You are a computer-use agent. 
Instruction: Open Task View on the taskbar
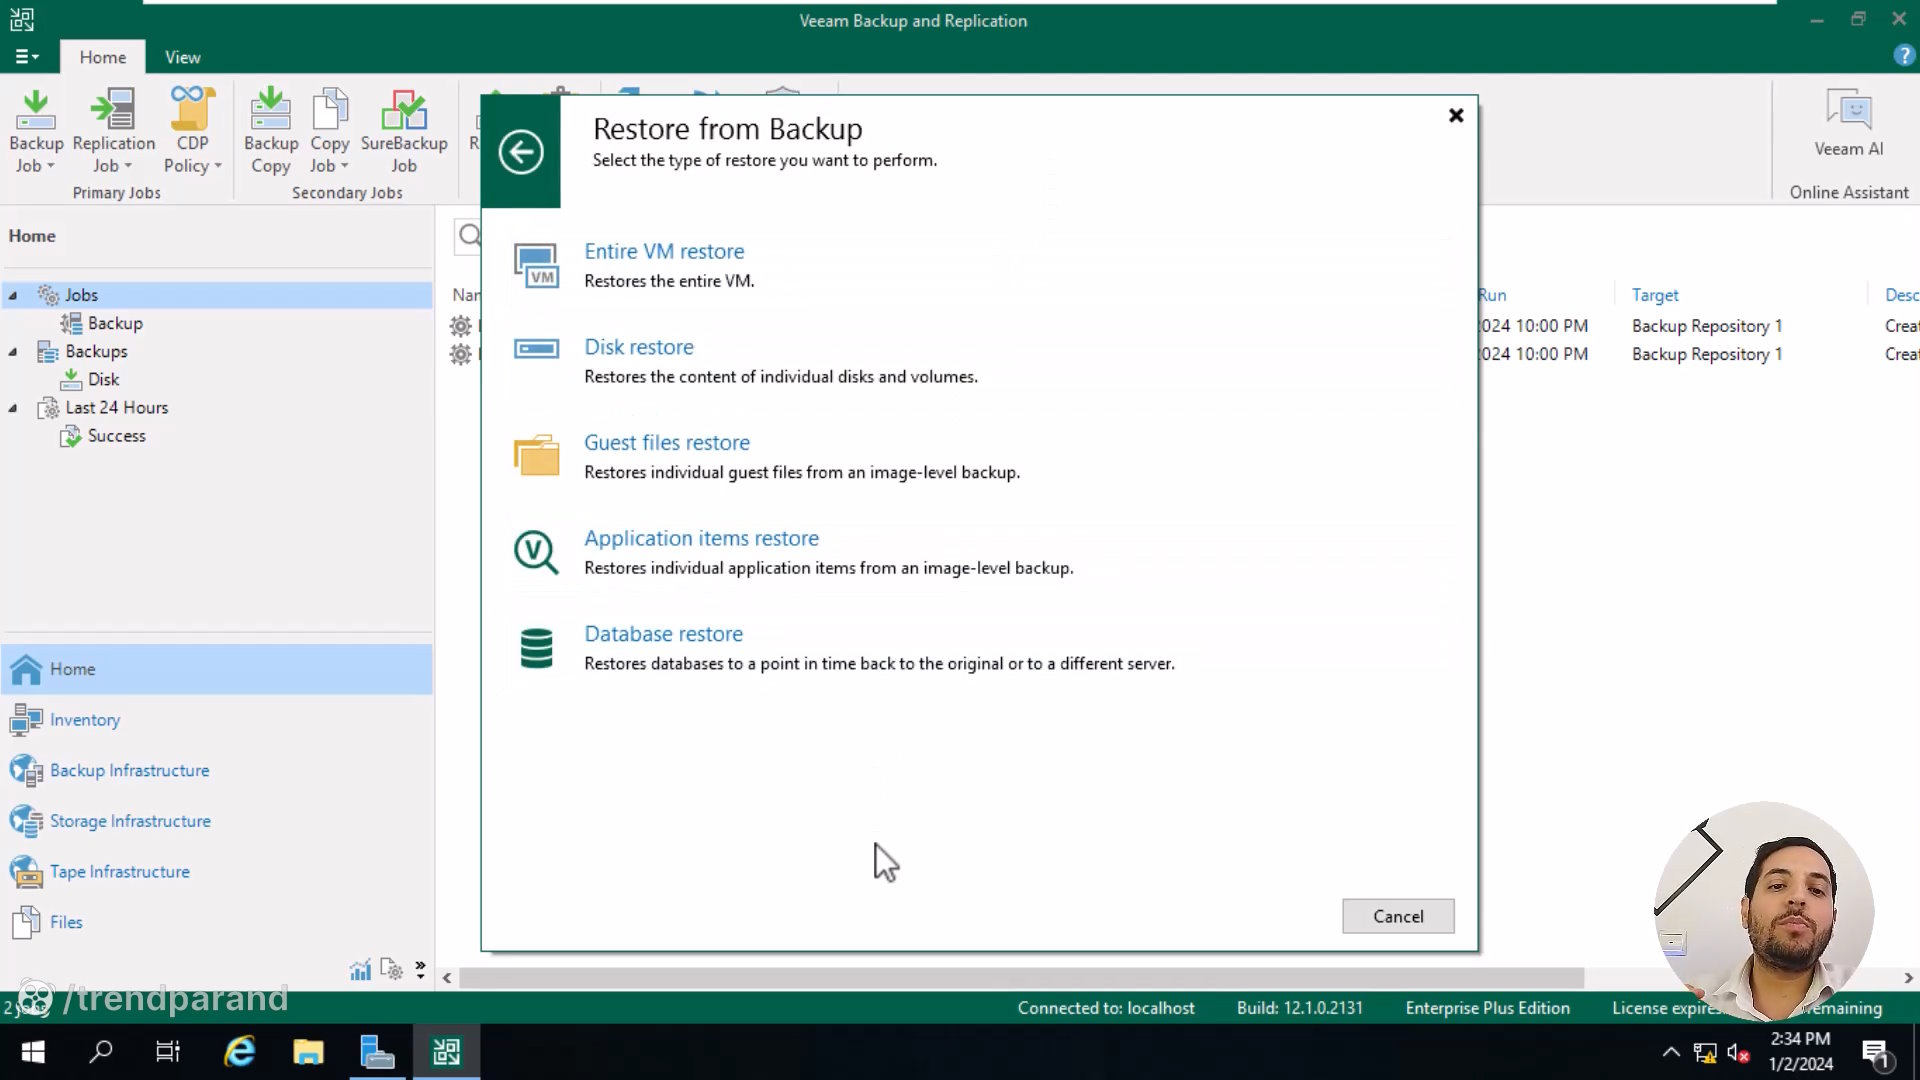[x=168, y=1052]
